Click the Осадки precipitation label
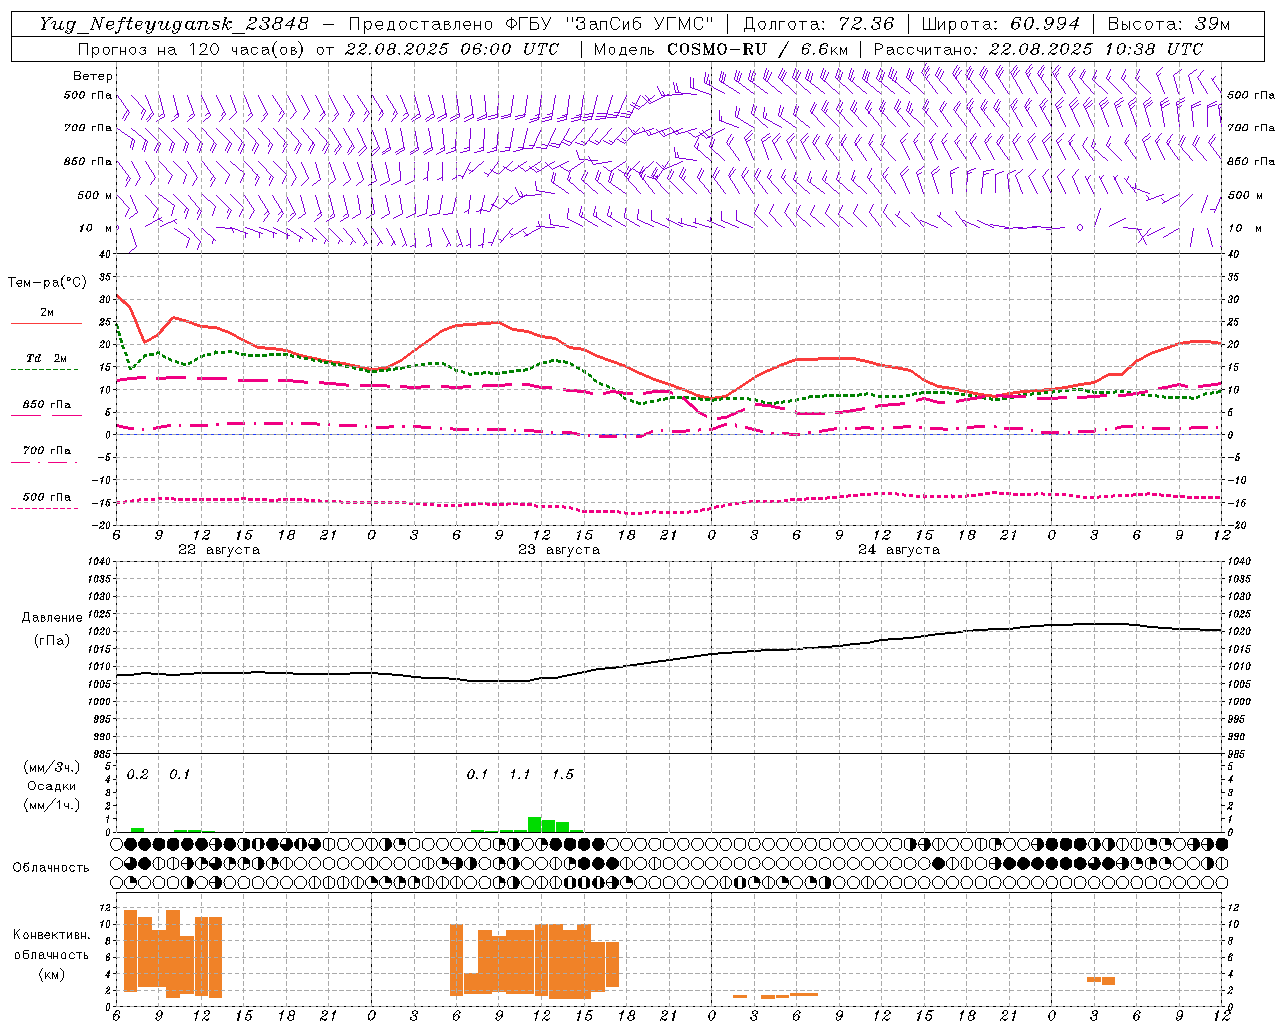 [x=52, y=786]
